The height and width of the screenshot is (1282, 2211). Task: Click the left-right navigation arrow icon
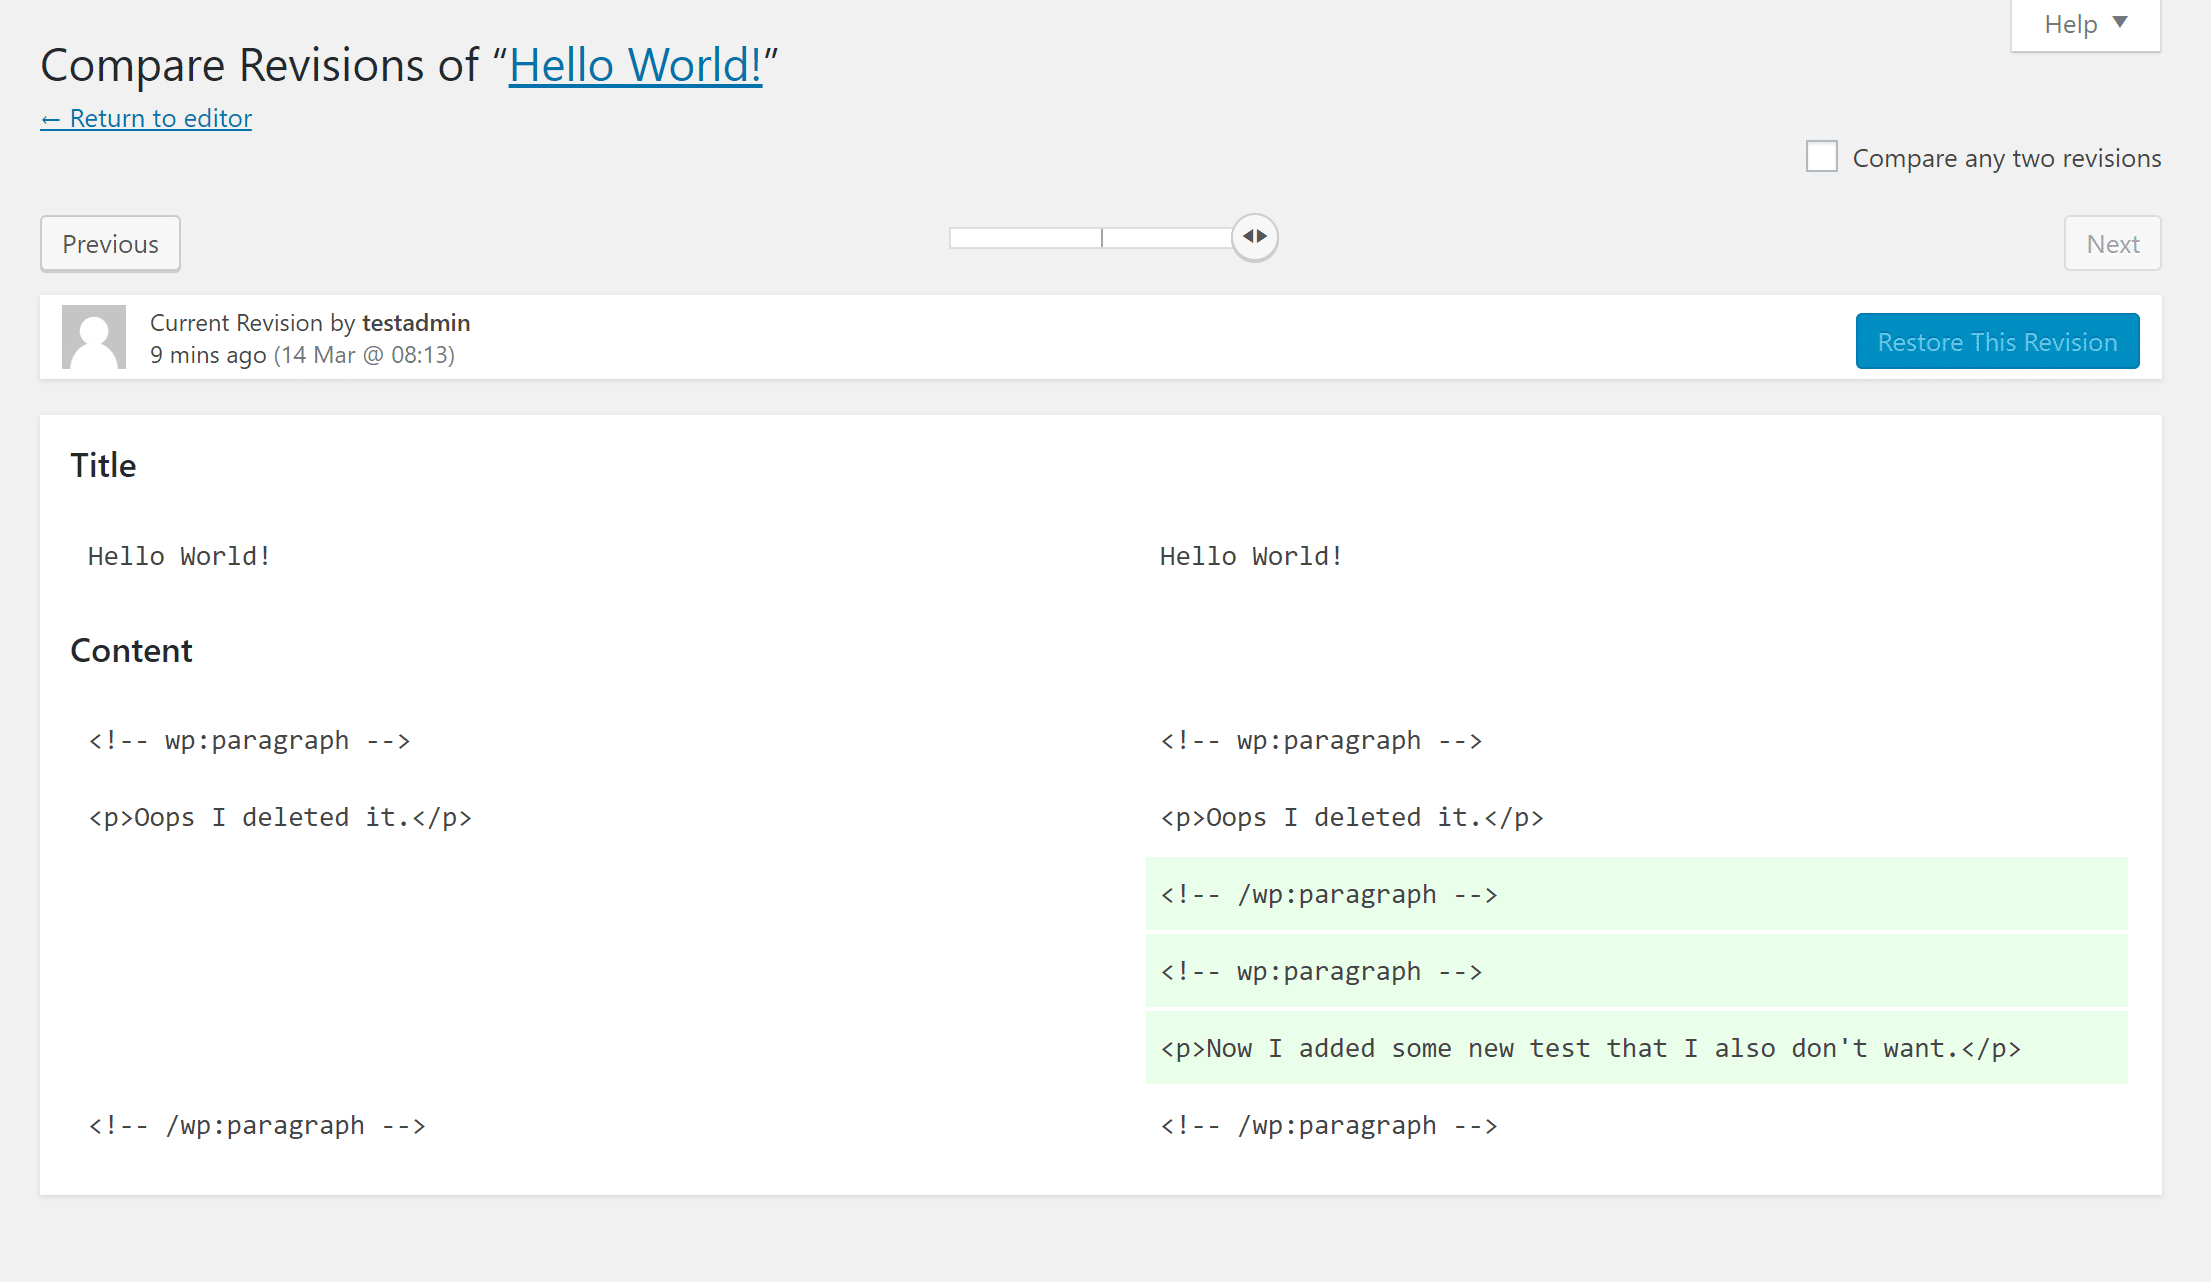click(1254, 235)
